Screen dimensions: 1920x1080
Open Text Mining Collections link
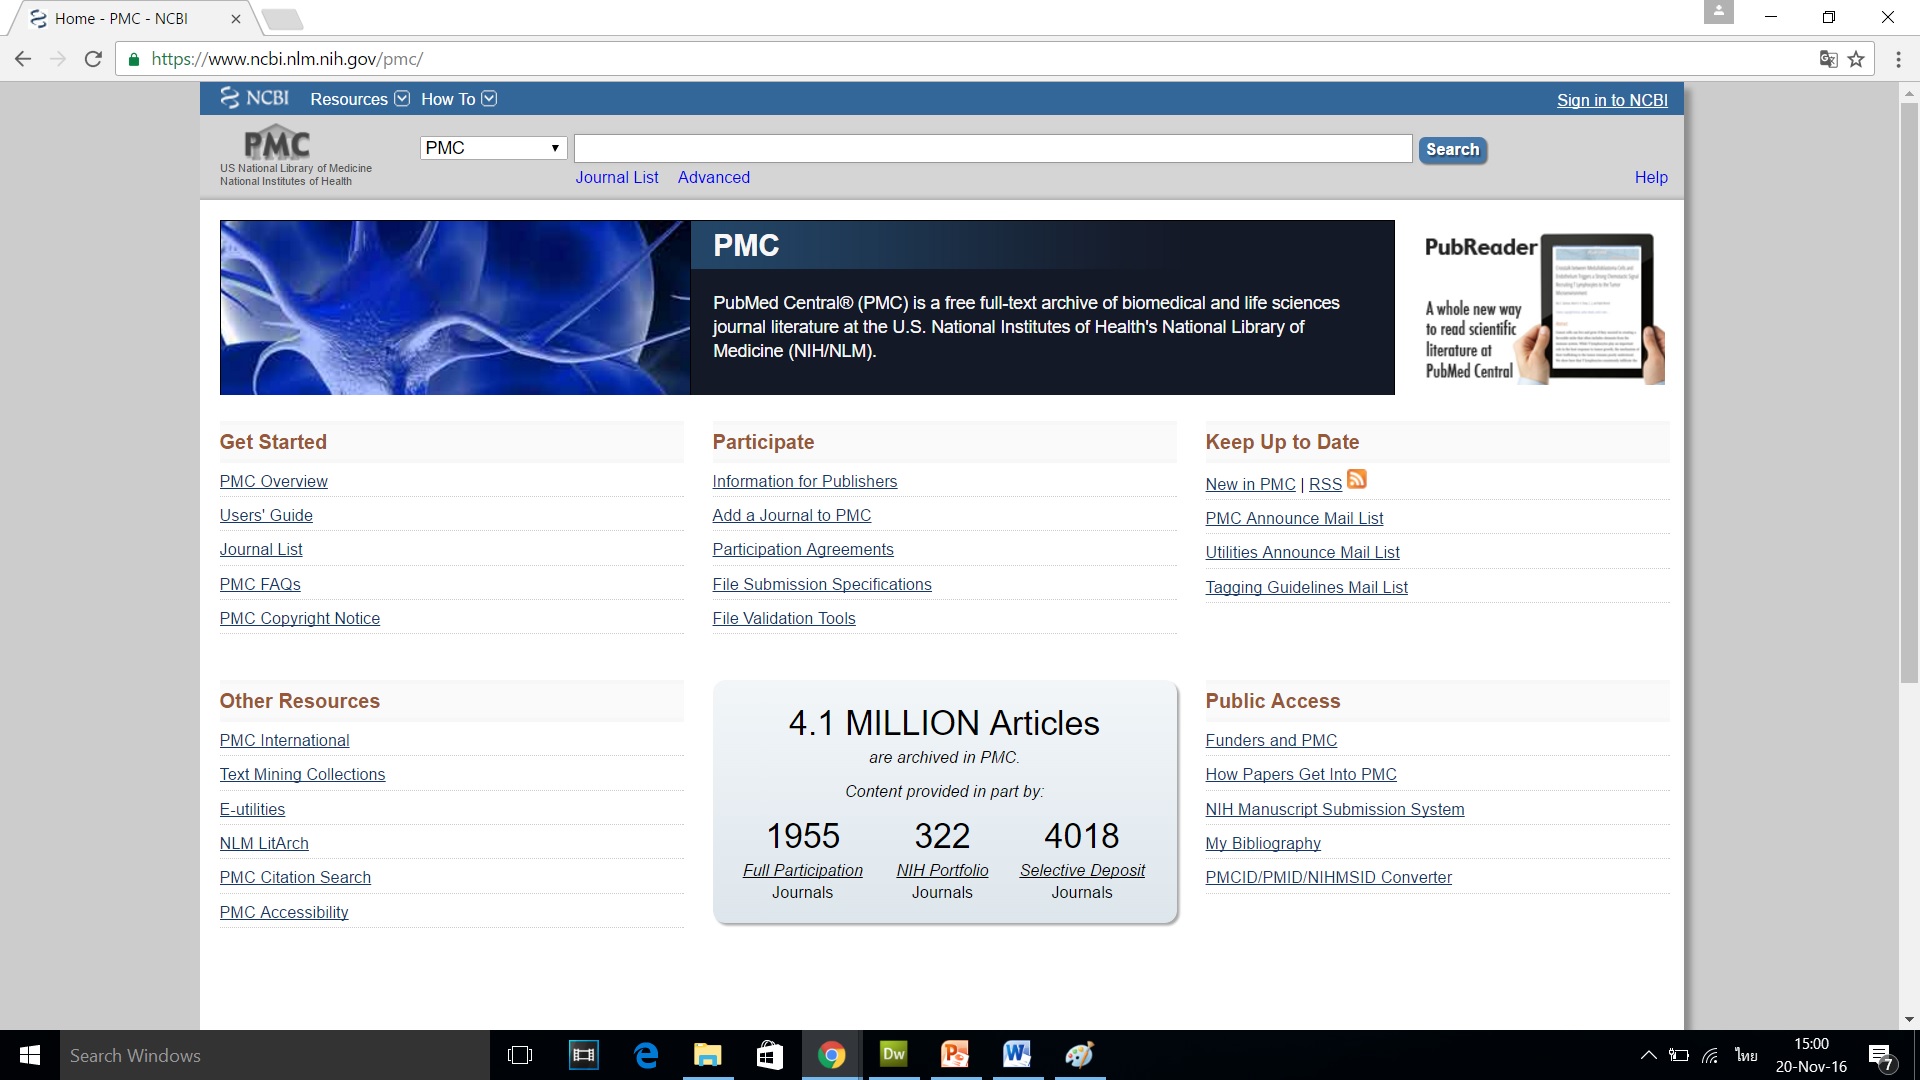coord(302,774)
